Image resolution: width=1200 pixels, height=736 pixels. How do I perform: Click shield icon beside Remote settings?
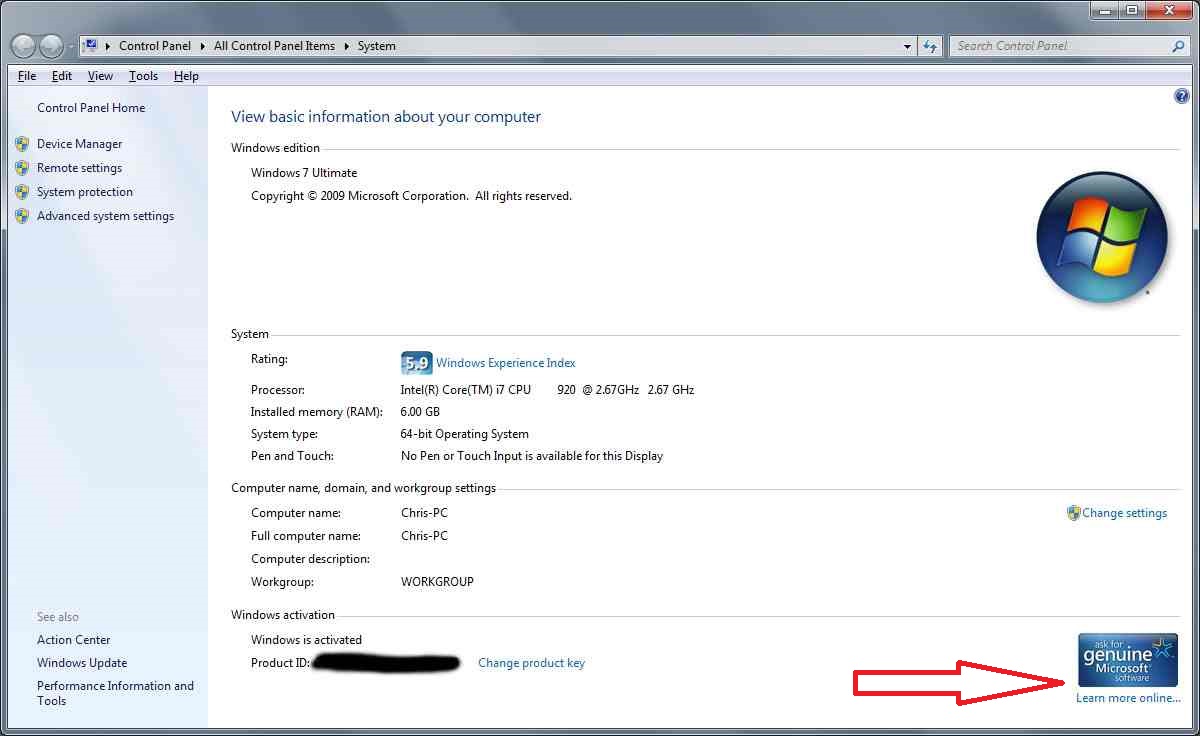click(x=22, y=168)
